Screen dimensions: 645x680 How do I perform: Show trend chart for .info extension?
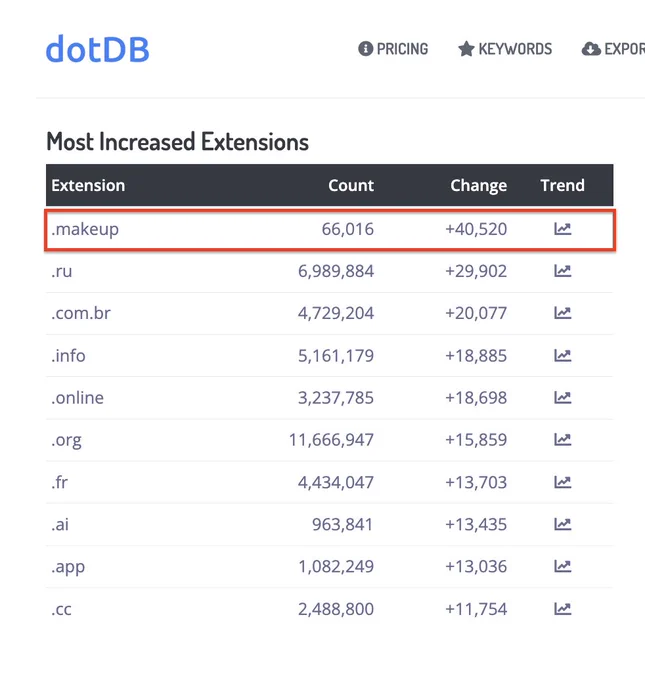click(x=563, y=356)
